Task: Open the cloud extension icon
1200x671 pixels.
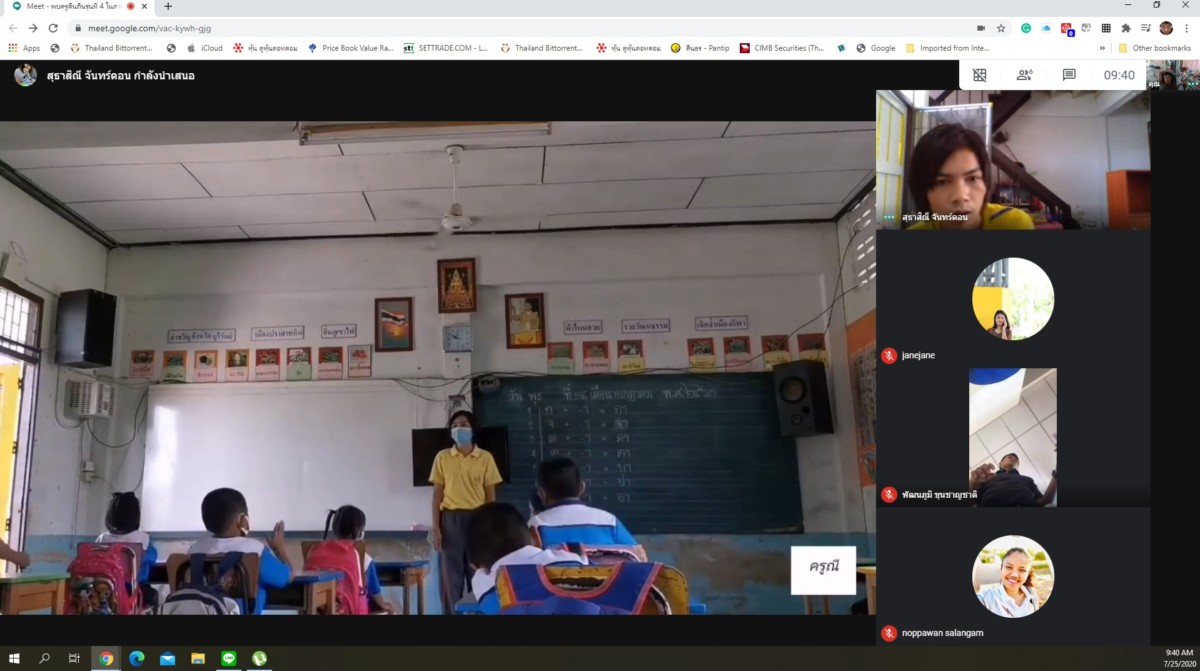Action: click(1046, 28)
